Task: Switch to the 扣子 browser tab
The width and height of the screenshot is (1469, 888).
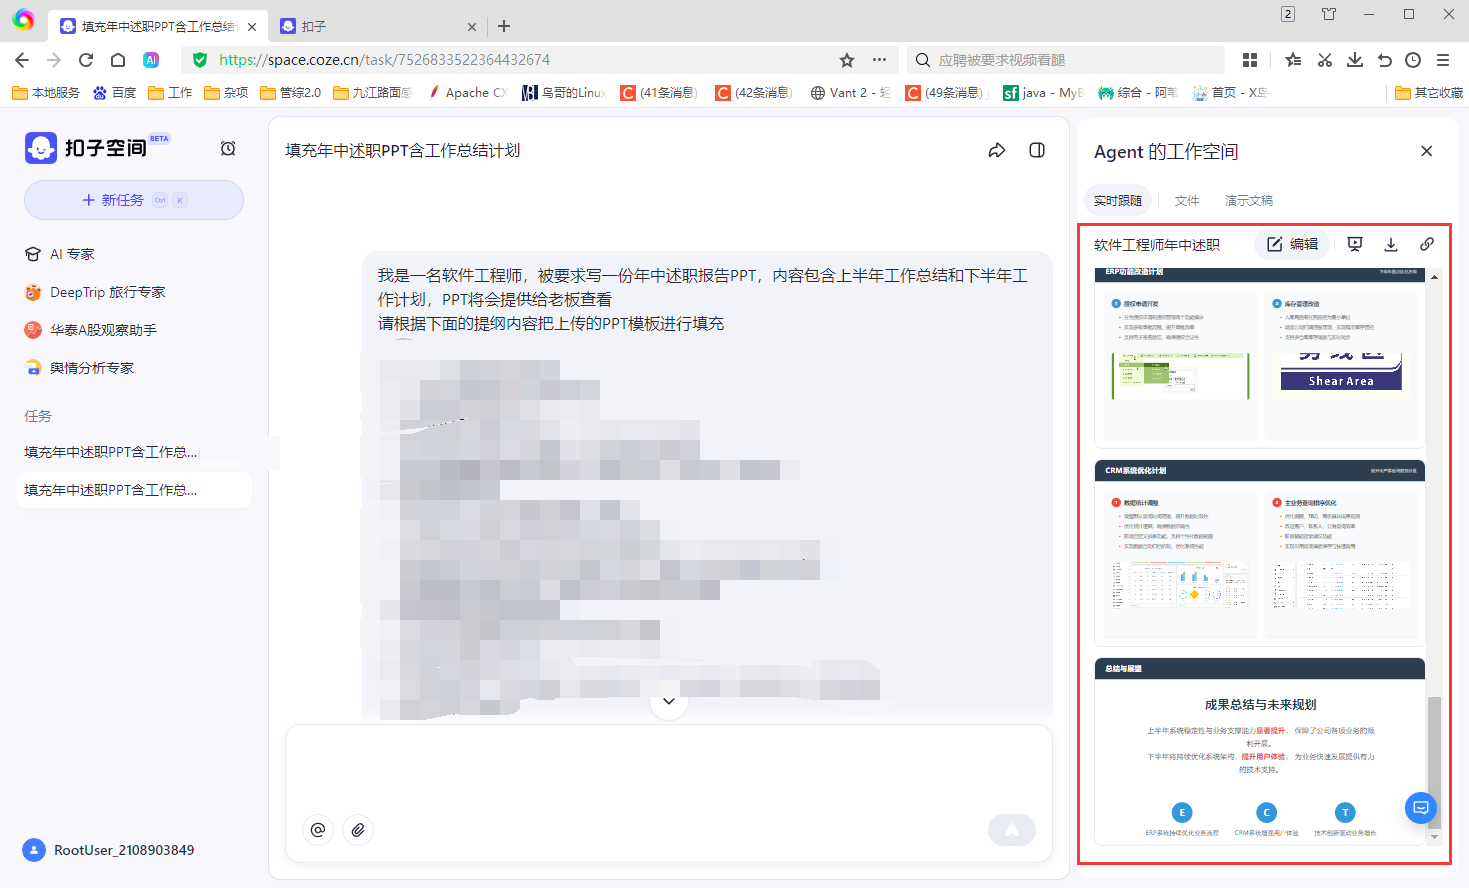Action: [378, 27]
